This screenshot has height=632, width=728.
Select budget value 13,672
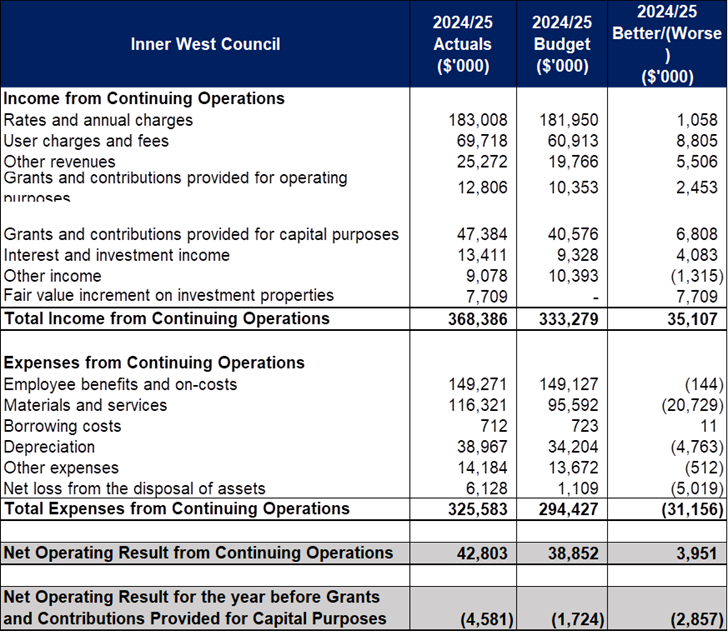click(x=573, y=468)
